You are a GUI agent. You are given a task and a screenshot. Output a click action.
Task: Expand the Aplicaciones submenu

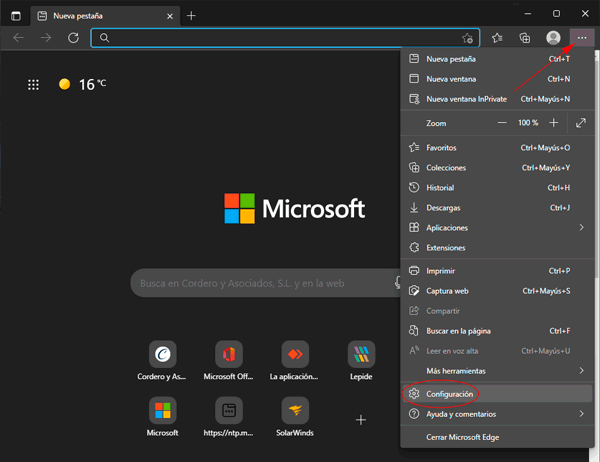point(496,227)
